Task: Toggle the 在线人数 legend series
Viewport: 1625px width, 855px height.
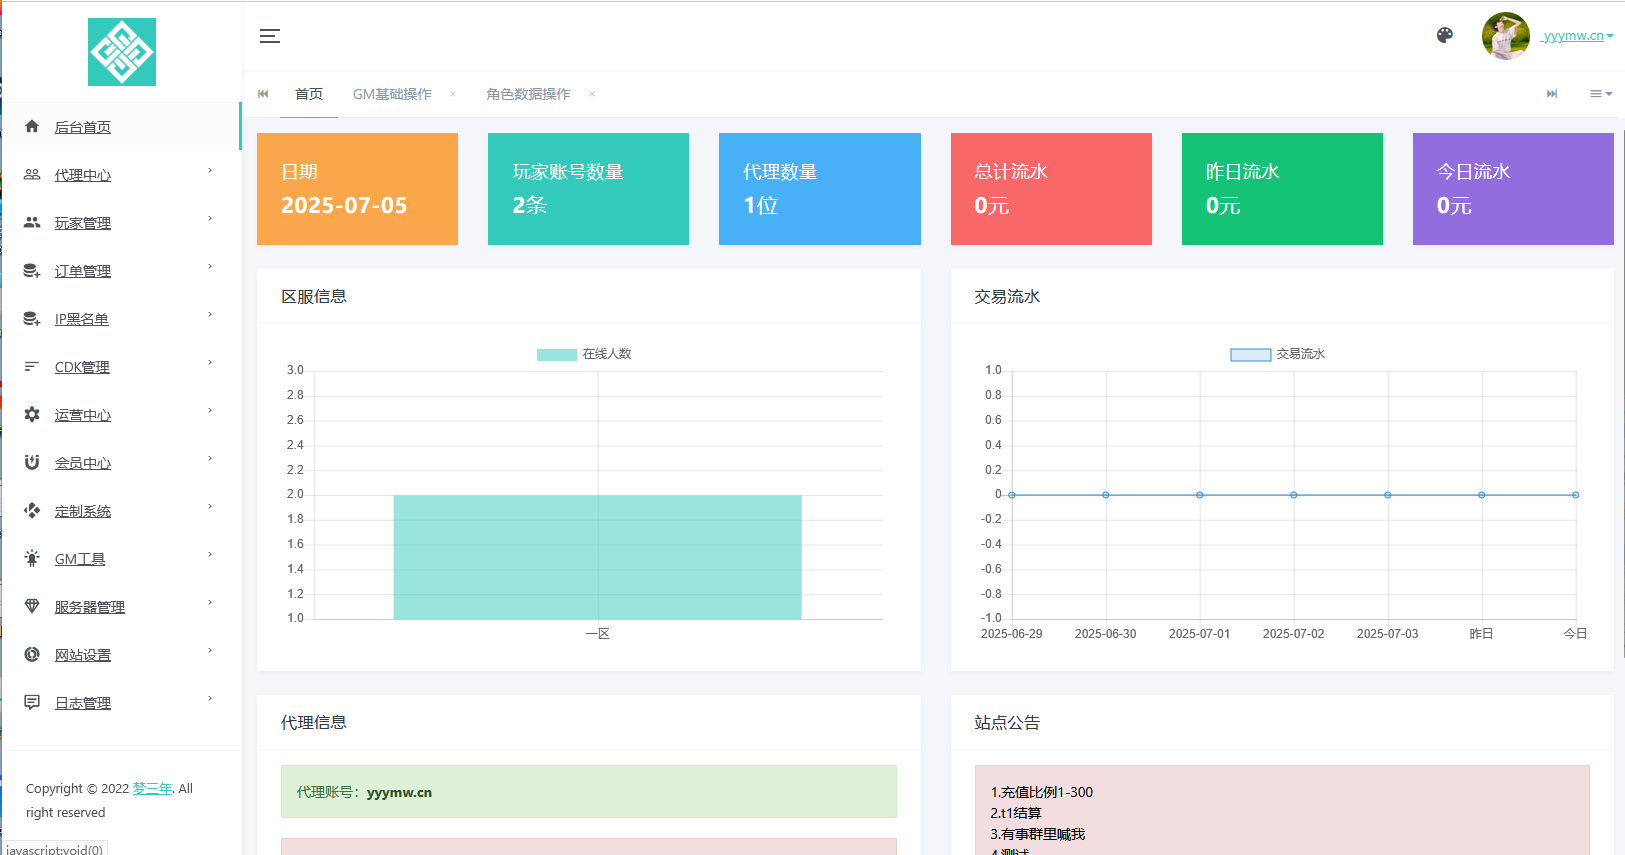Action: coord(584,354)
